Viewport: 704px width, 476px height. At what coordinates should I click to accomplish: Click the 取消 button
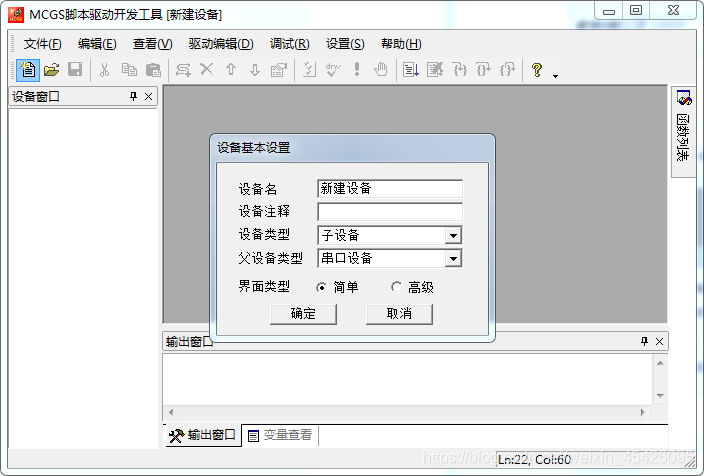399,313
